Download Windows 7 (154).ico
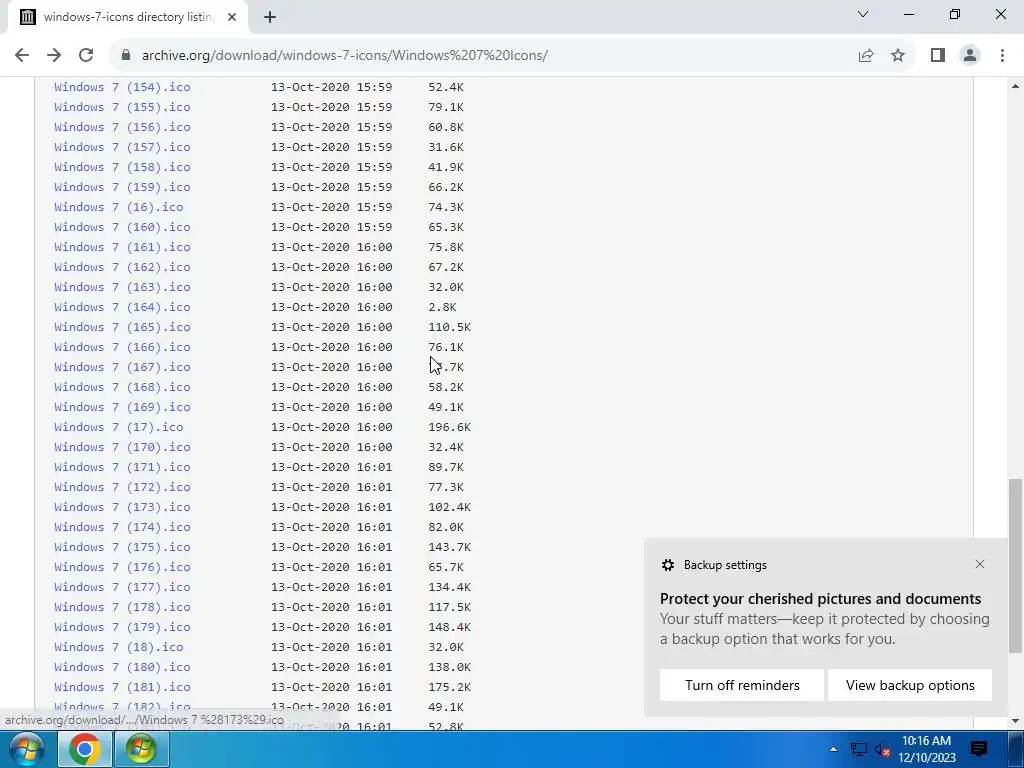This screenshot has width=1024, height=768. (x=122, y=87)
